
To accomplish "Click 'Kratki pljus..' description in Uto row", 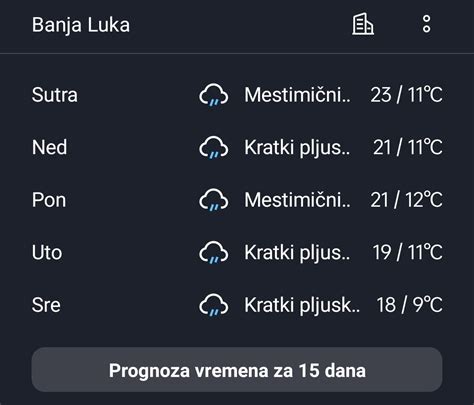I will 297,253.
